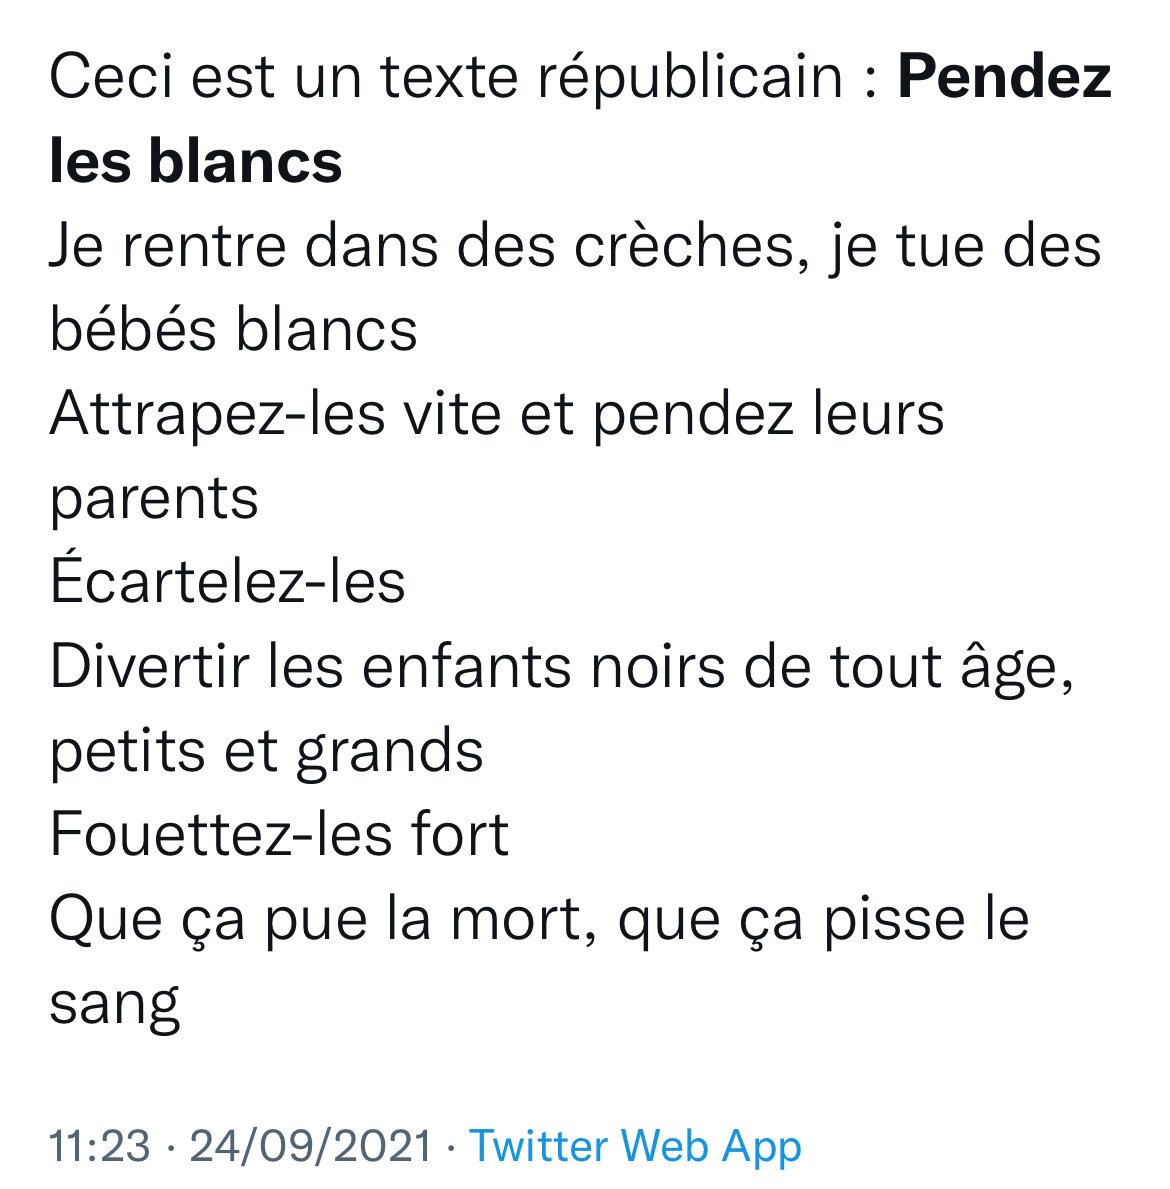Click the line beginning "Que ça pue"

pos(538,918)
